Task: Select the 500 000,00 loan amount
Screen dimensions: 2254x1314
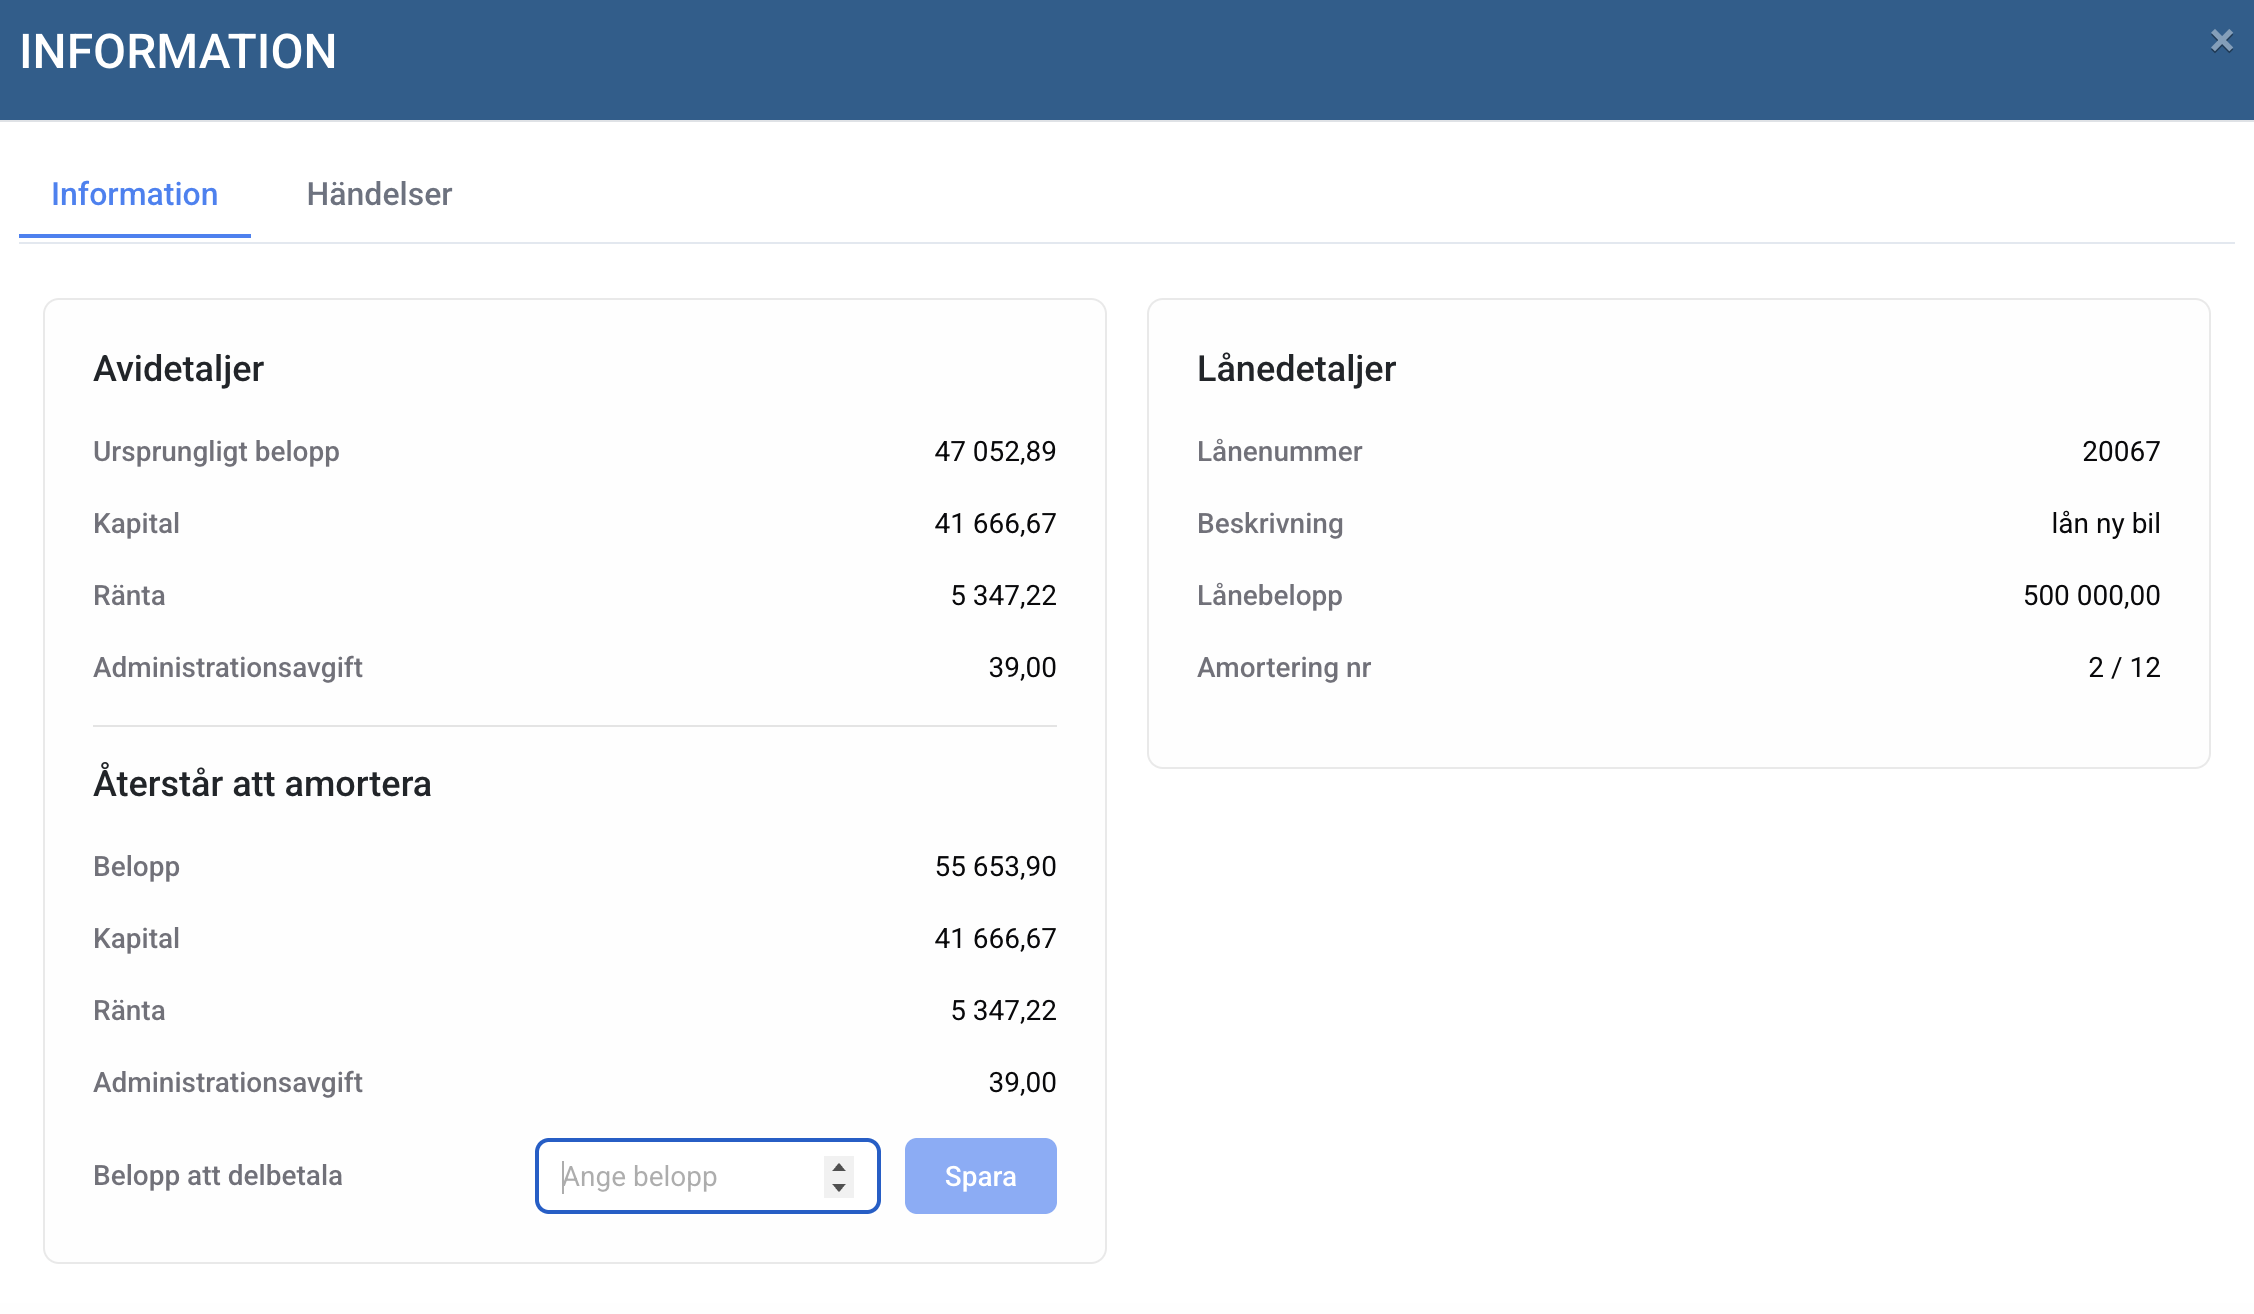Action: pos(2091,596)
